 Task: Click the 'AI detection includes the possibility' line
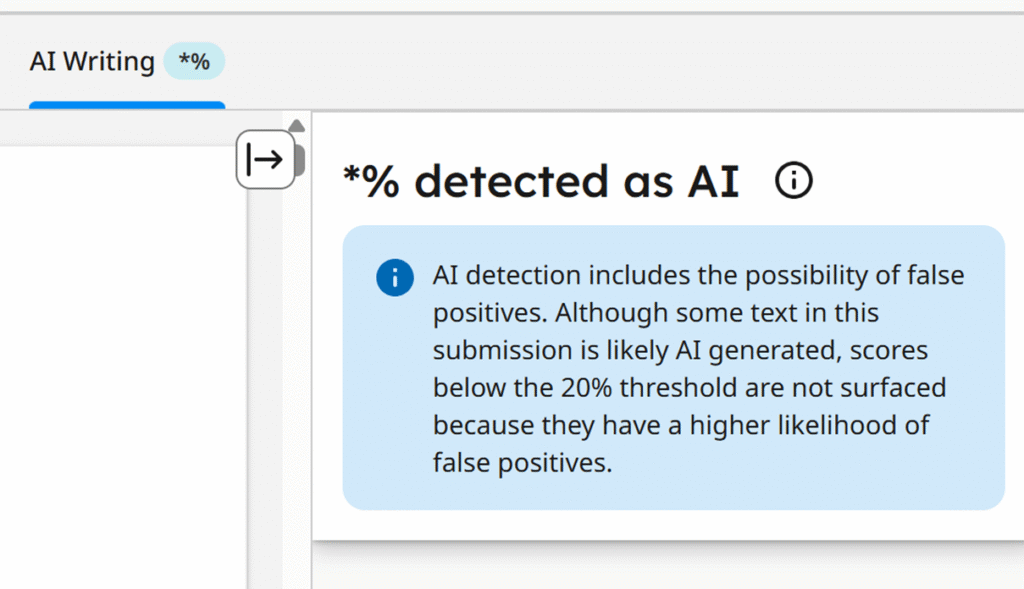tap(698, 275)
